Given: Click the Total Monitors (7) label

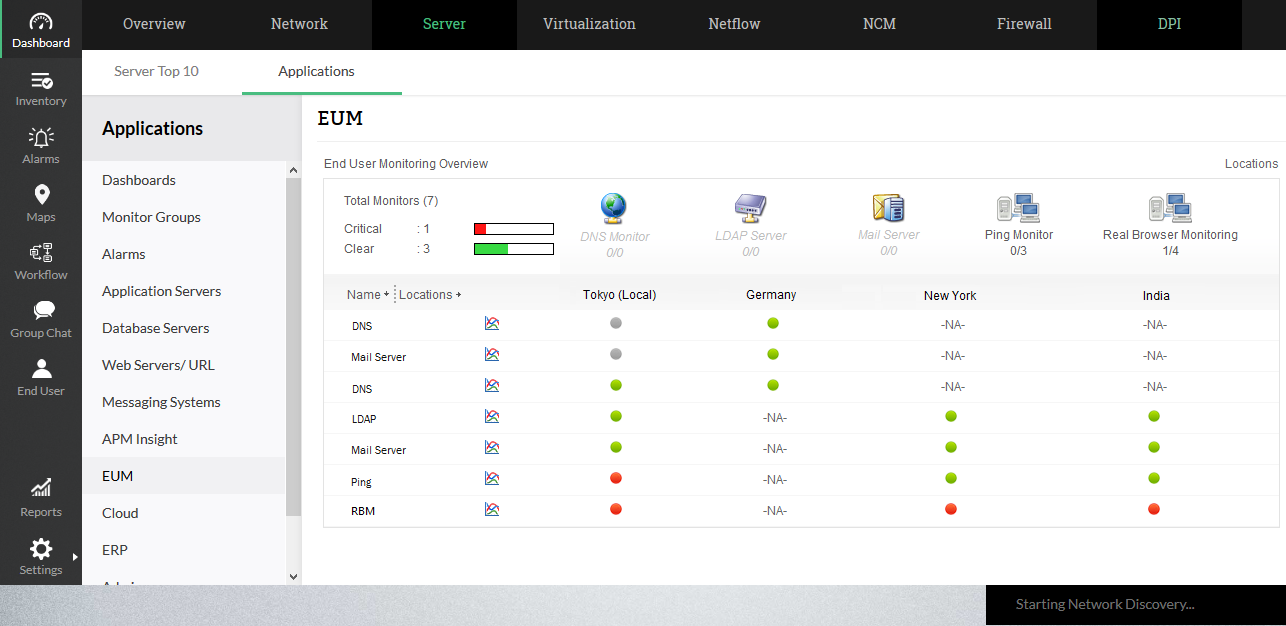Looking at the screenshot, I should 391,201.
